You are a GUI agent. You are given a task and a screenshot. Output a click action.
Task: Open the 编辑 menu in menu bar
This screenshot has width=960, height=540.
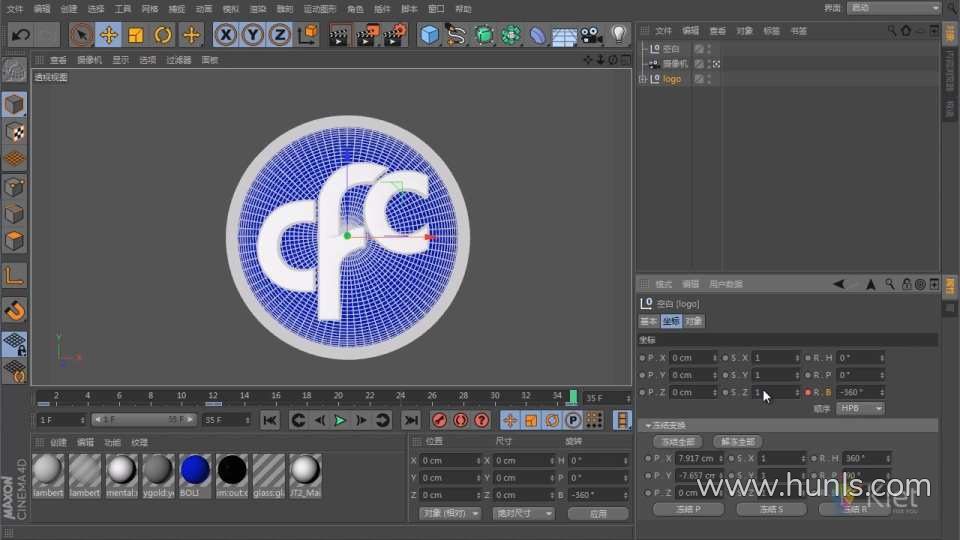pos(42,9)
